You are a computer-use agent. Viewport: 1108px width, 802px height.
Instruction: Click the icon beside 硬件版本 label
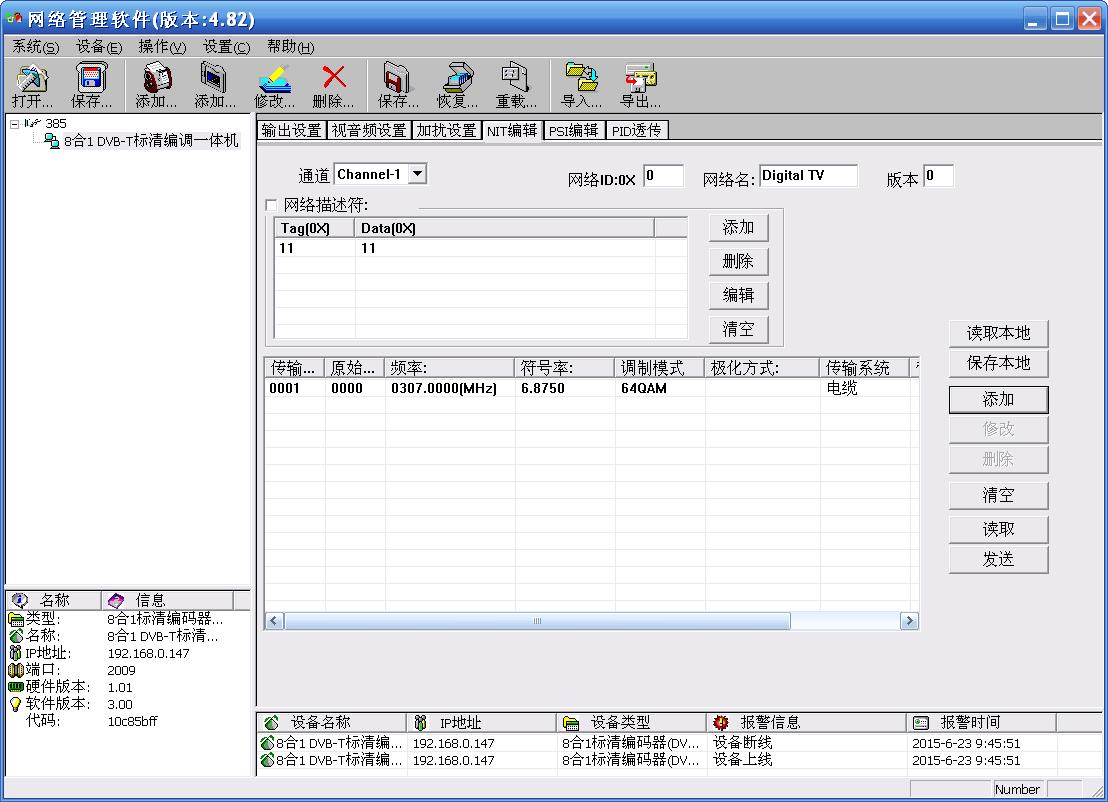16,687
